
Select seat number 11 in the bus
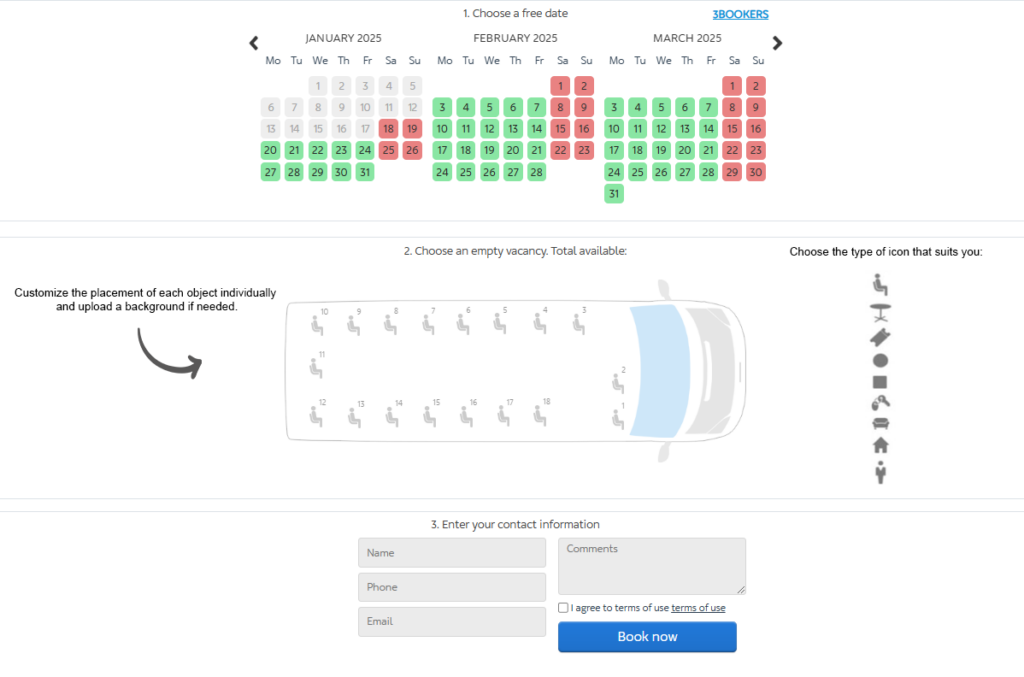[316, 368]
